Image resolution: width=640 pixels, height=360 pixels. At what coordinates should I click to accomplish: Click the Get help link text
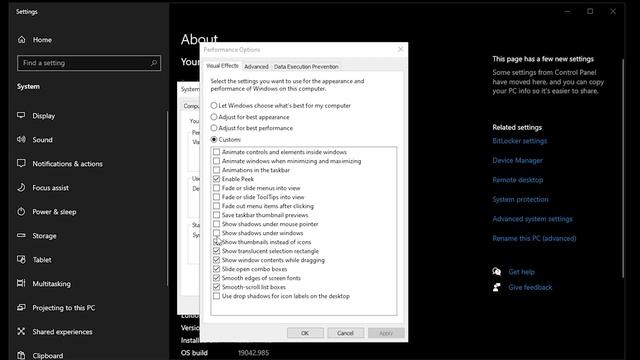pos(521,272)
